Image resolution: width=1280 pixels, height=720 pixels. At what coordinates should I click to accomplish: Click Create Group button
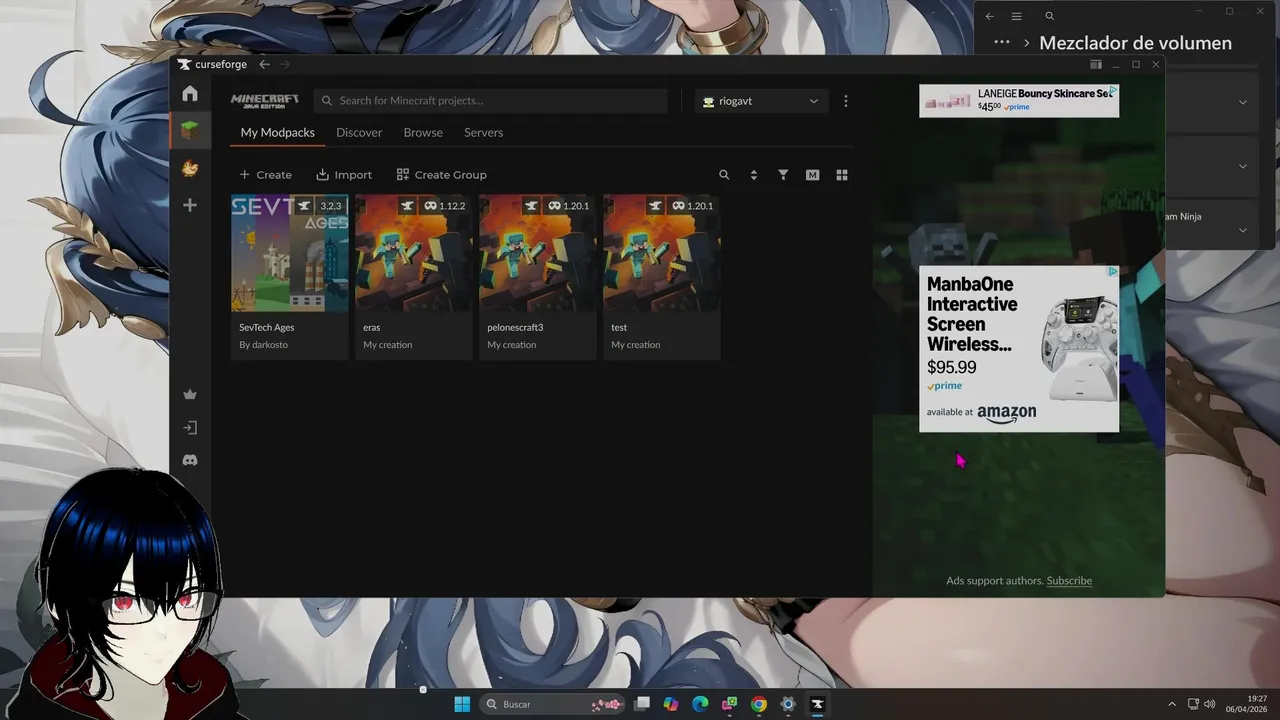pyautogui.click(x=441, y=174)
